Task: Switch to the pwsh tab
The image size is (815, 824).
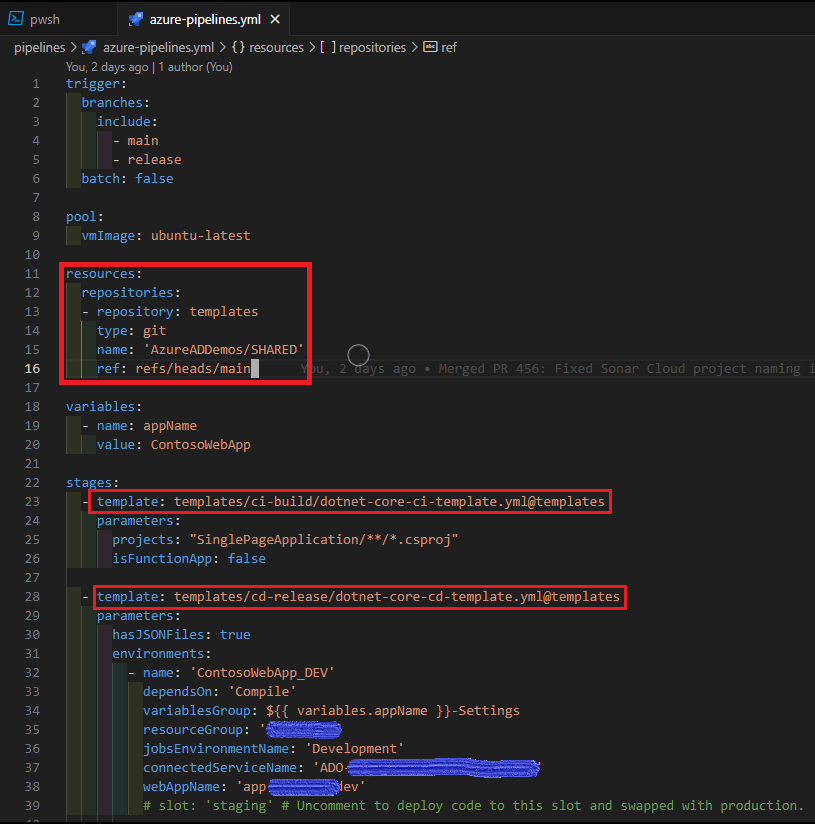Action: point(47,19)
